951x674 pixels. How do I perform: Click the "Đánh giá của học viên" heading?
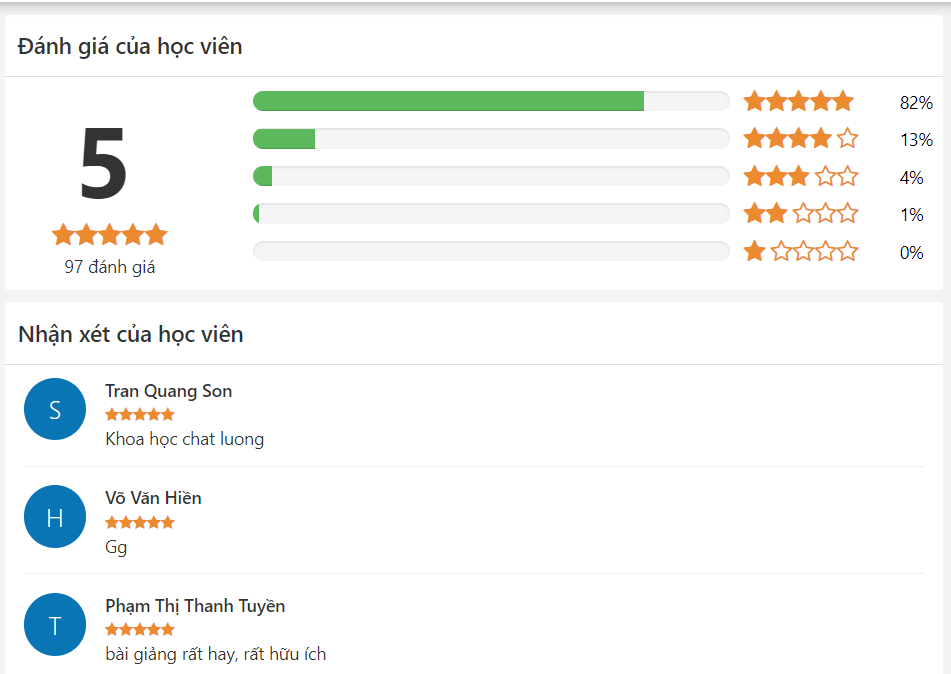tap(130, 46)
